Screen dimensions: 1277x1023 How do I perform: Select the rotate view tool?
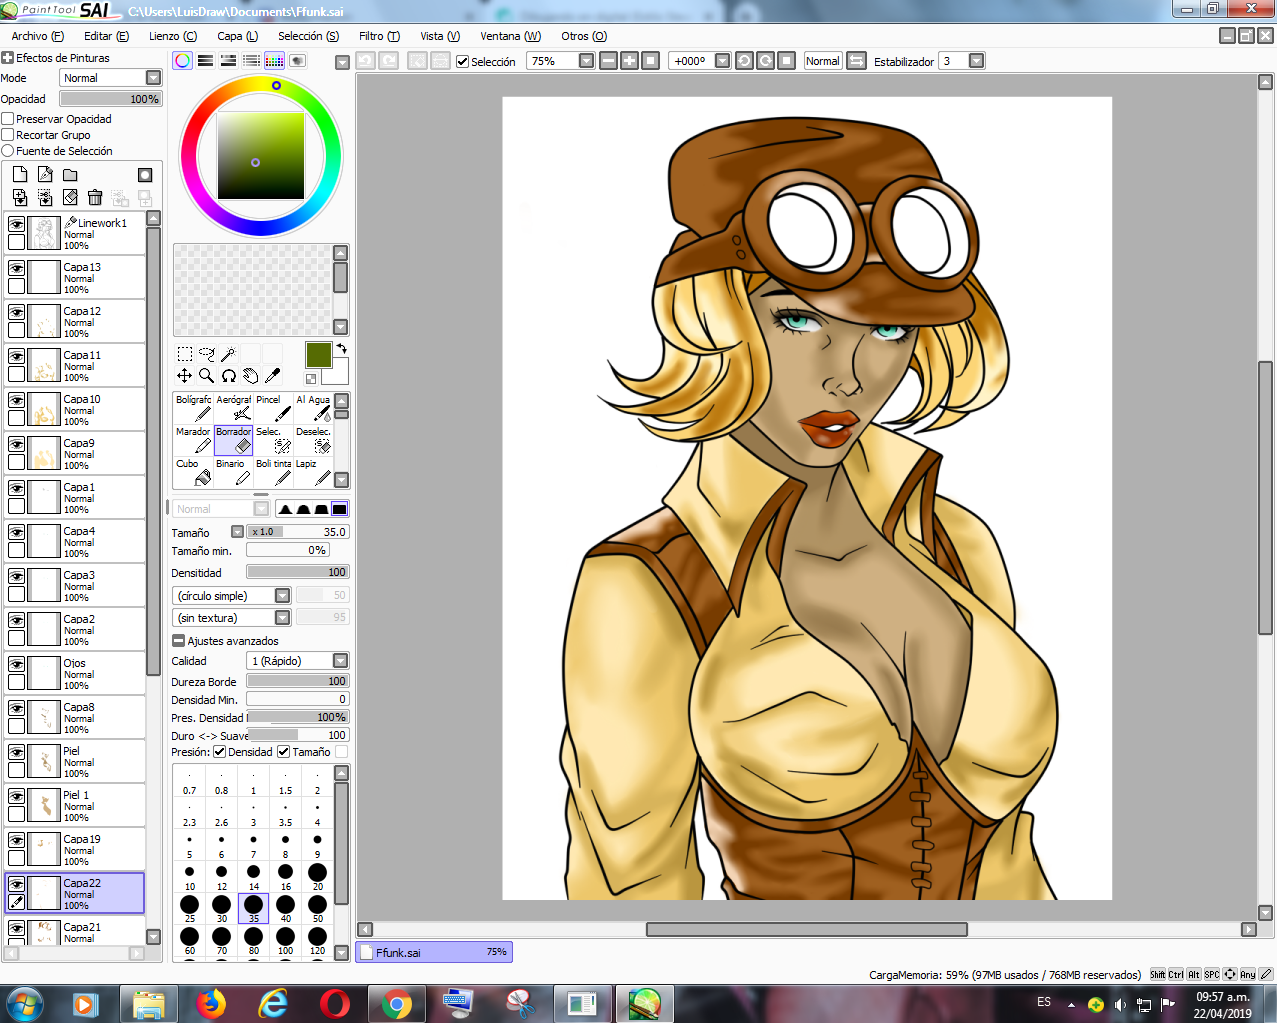click(x=228, y=376)
